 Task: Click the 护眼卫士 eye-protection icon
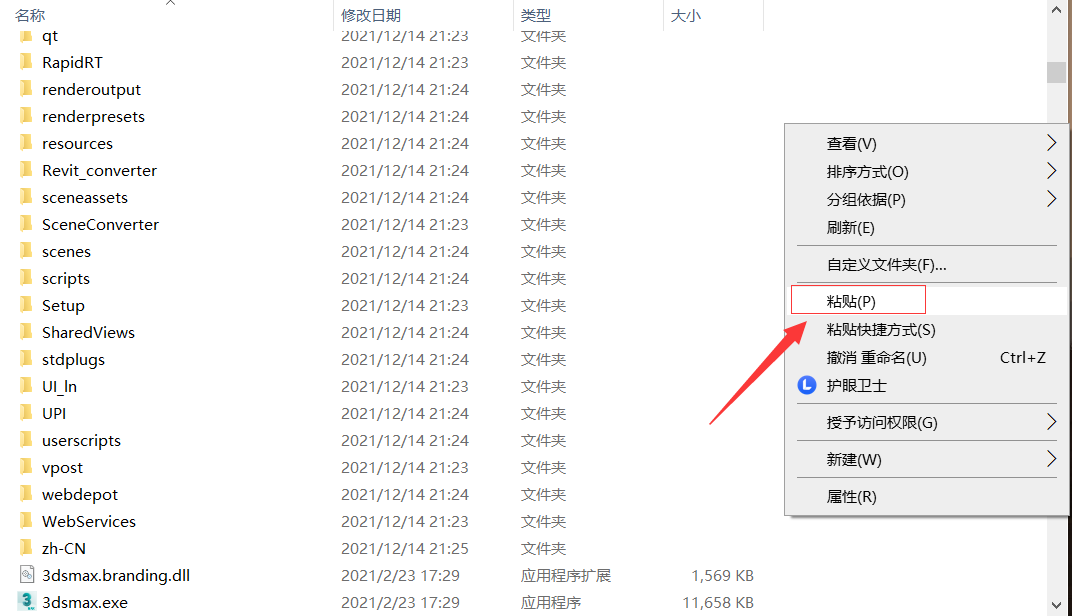806,384
